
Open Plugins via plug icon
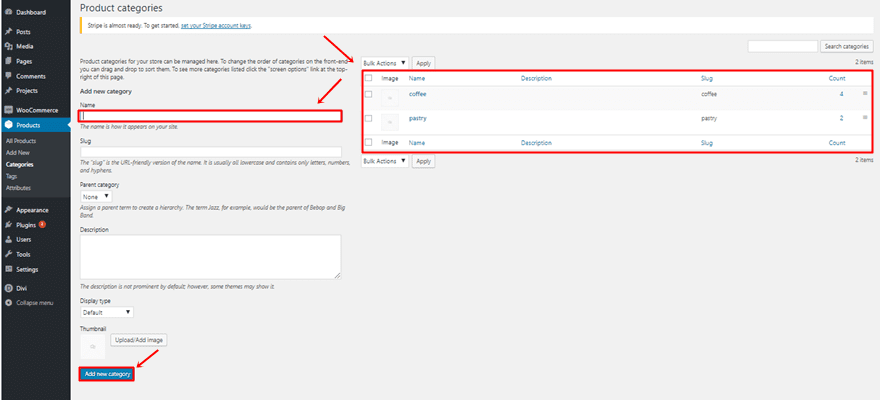coord(8,225)
